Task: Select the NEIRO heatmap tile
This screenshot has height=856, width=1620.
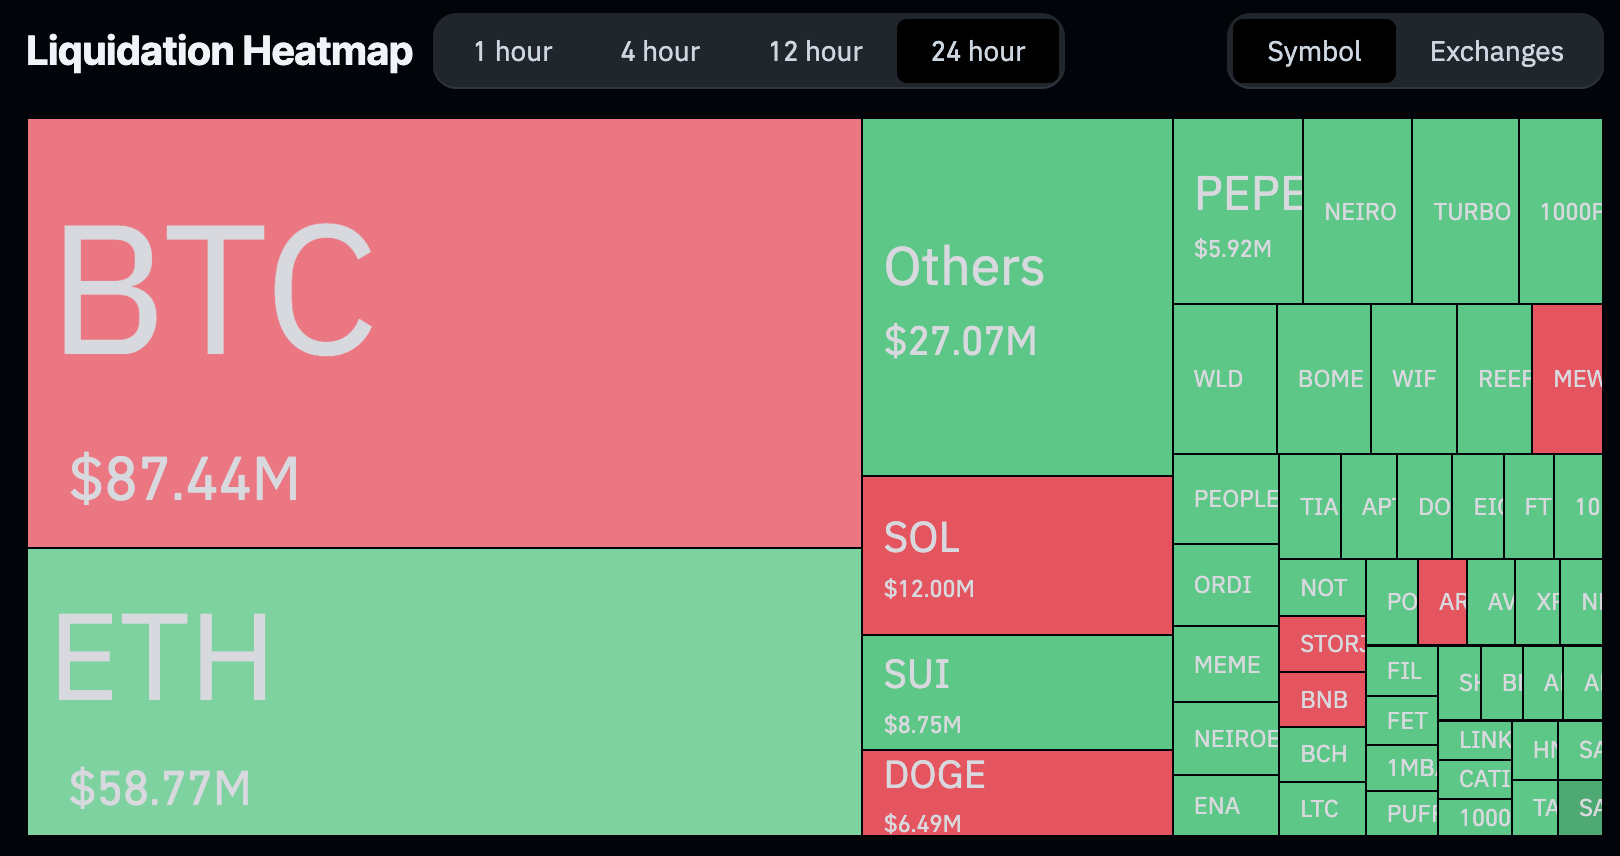Action: [x=1358, y=211]
